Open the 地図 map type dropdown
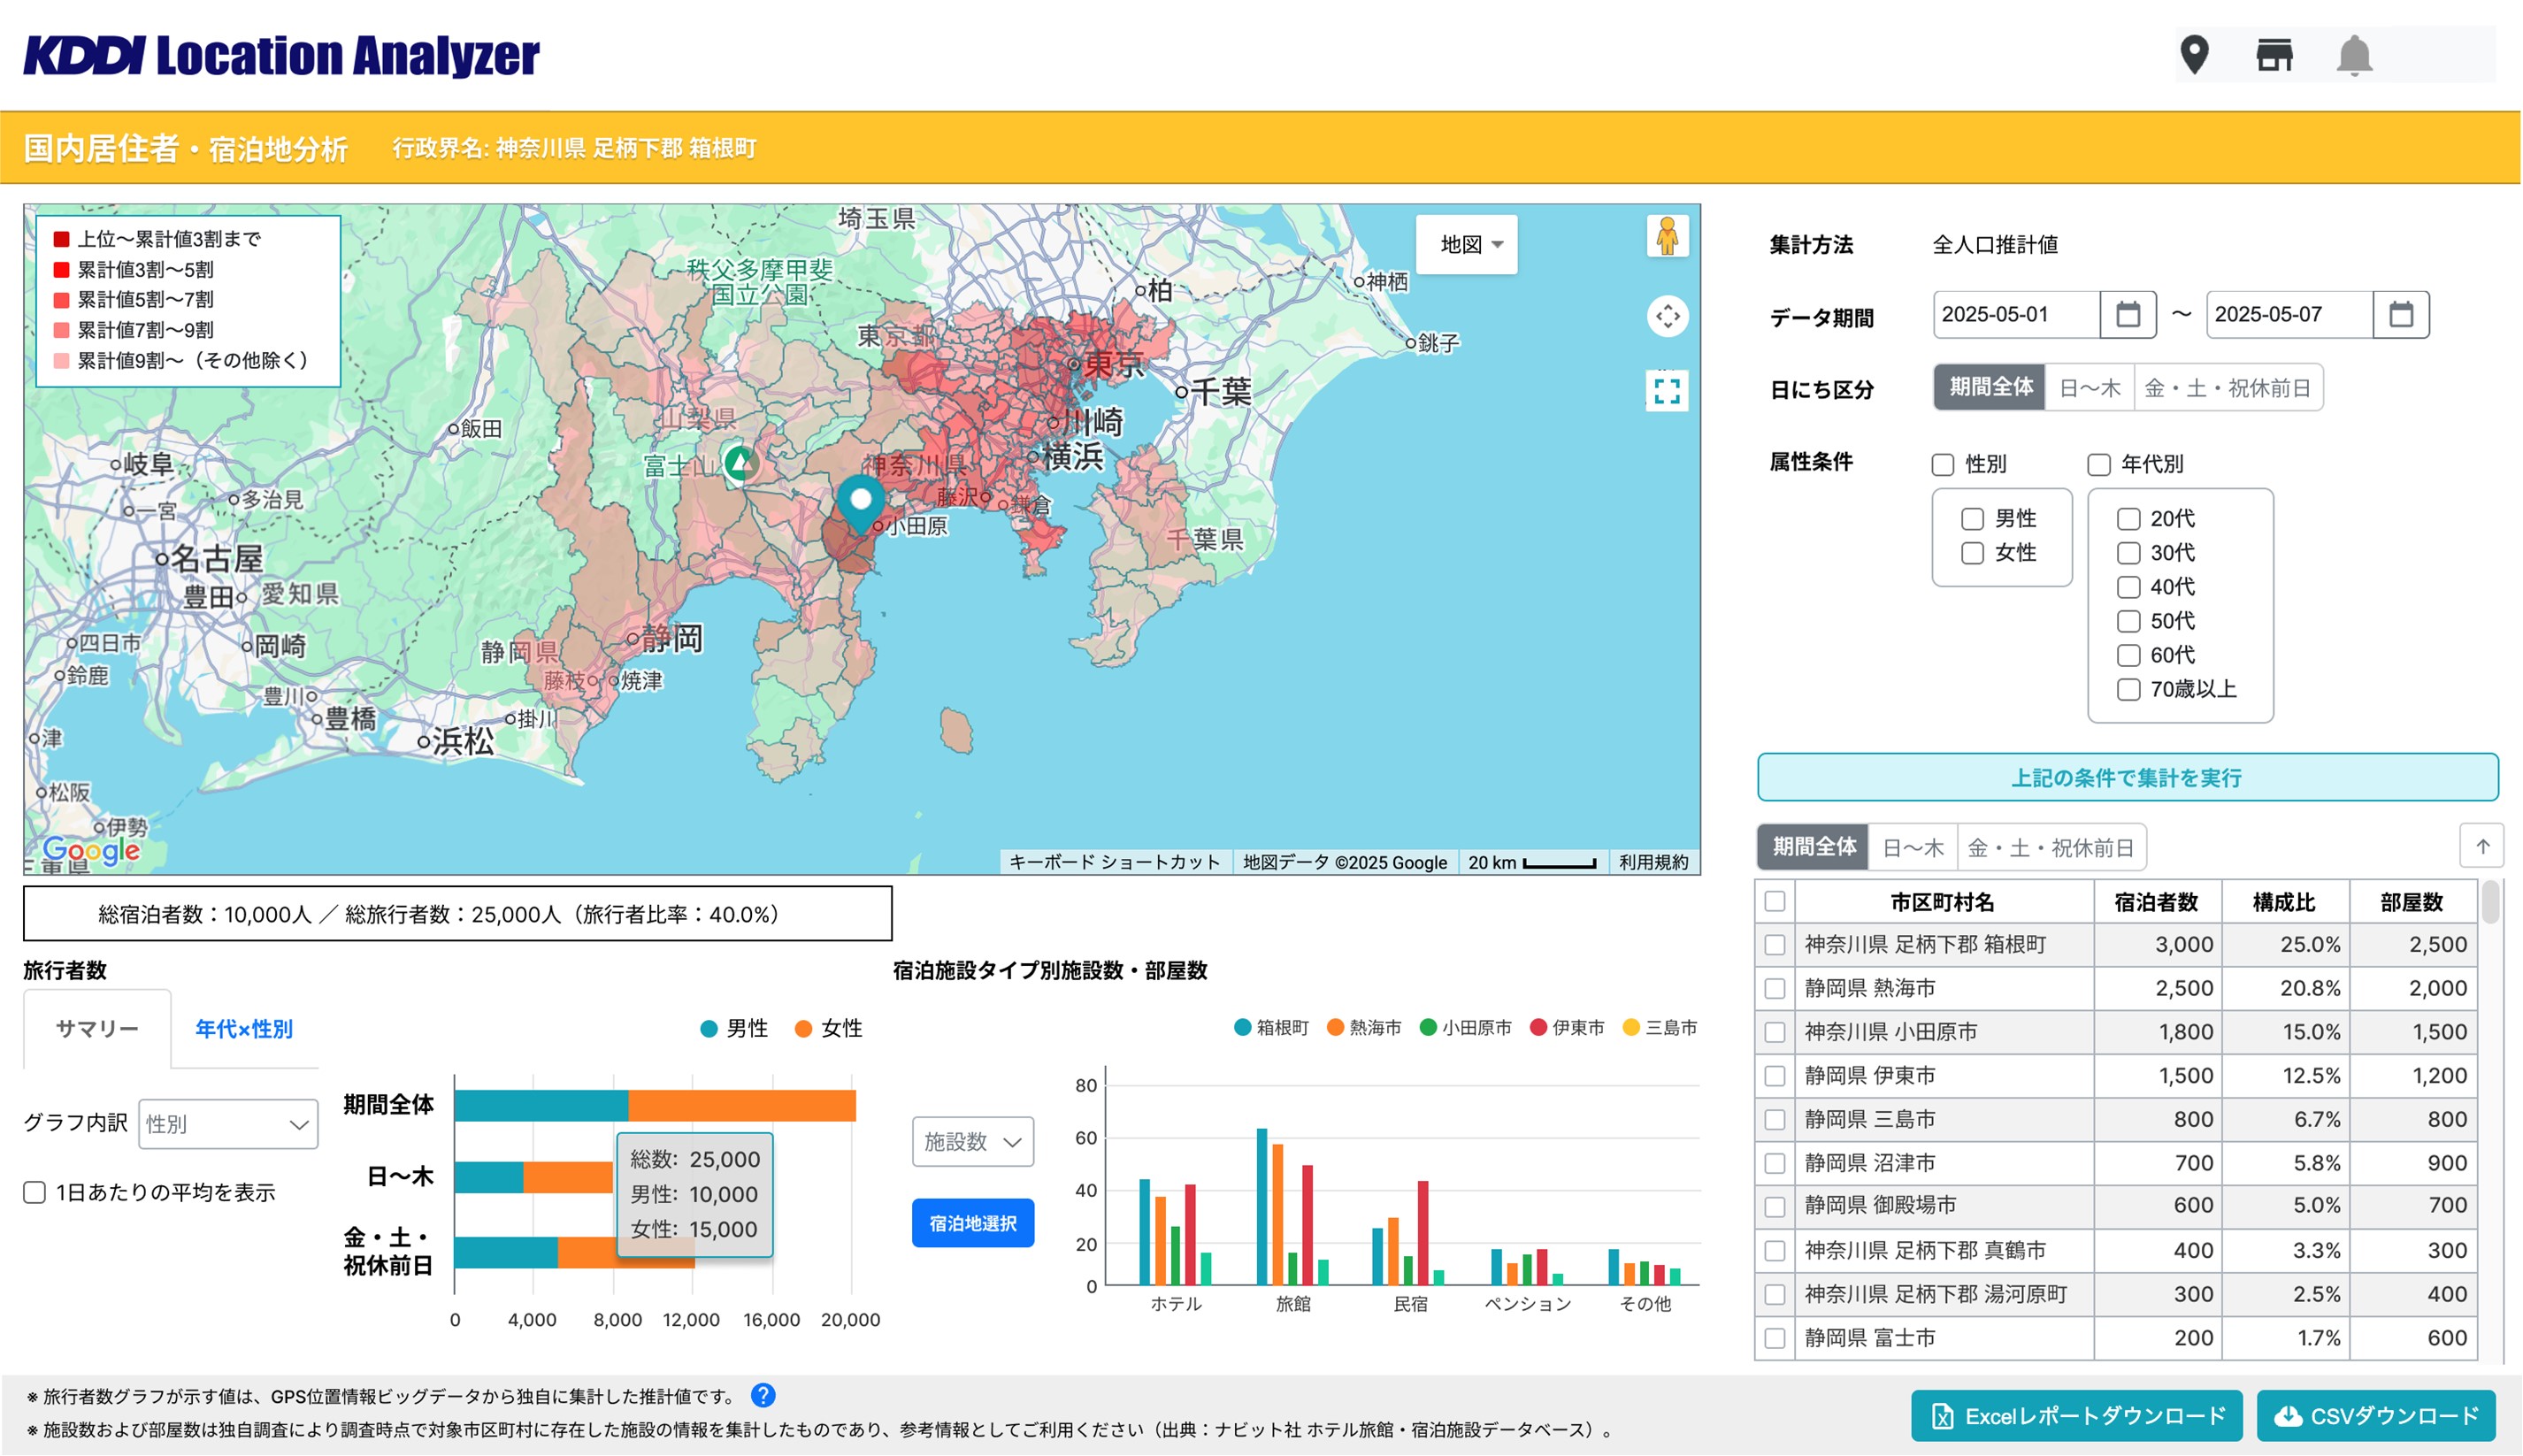This screenshot has height=1456, width=2523. coord(1467,245)
